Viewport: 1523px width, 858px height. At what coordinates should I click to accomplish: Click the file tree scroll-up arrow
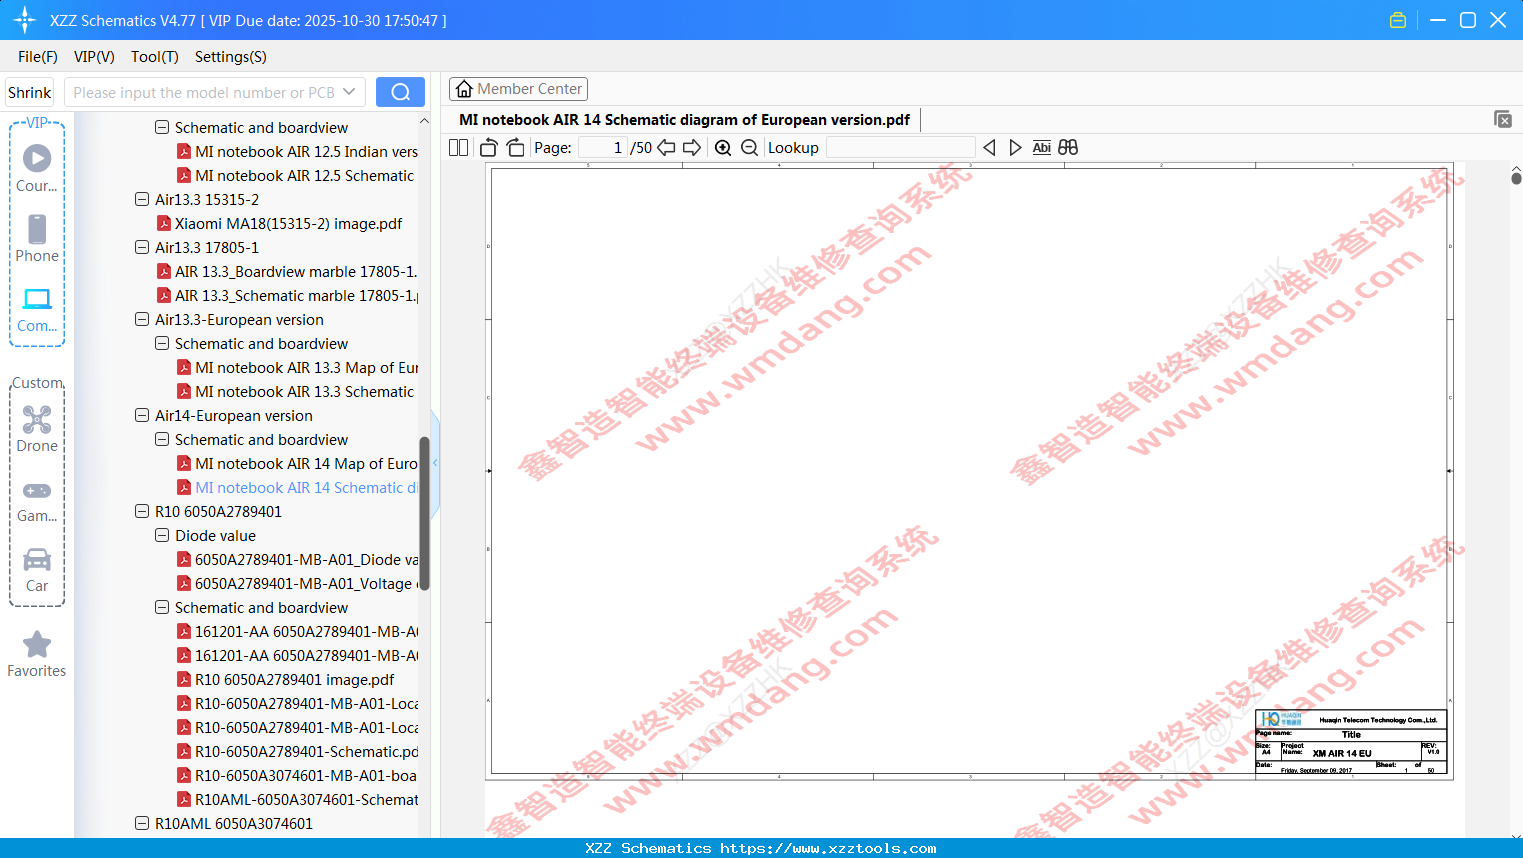point(424,121)
